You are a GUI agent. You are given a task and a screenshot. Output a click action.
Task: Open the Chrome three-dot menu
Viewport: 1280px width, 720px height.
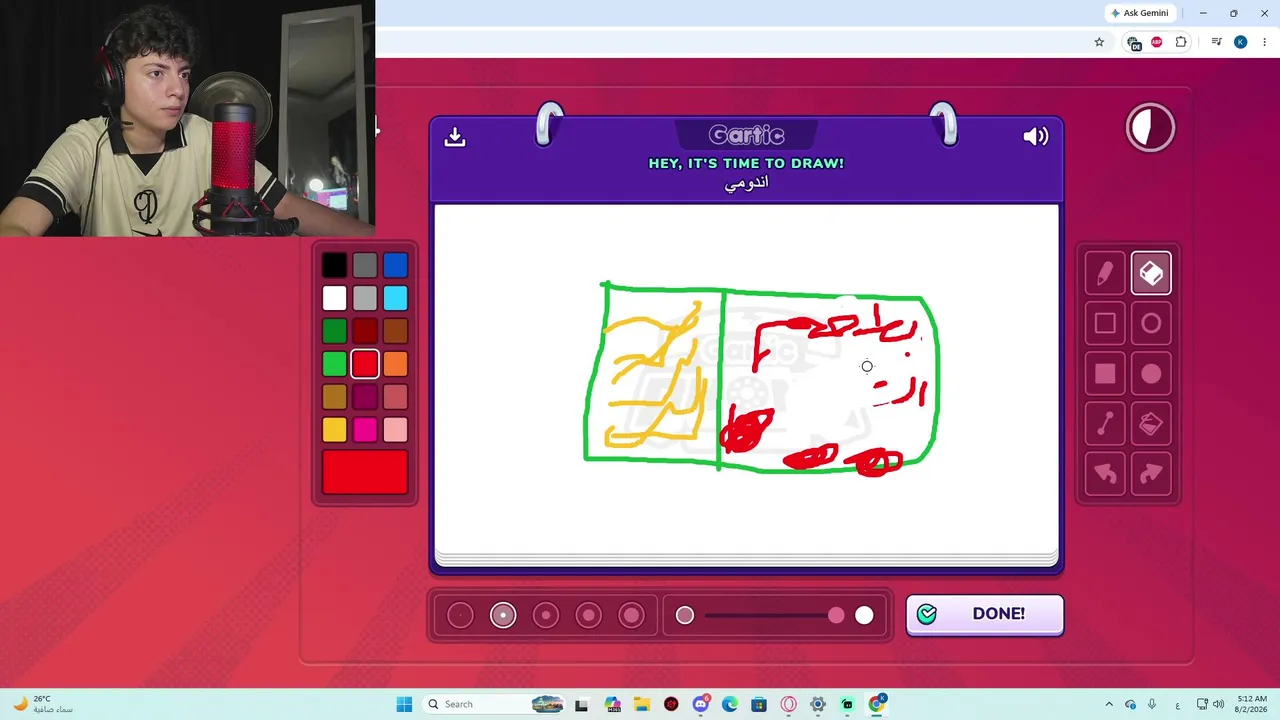1264,42
